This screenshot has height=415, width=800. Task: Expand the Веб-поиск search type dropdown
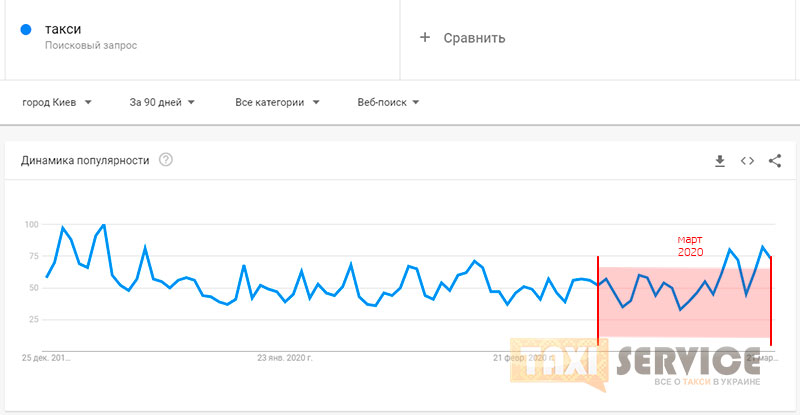point(388,102)
